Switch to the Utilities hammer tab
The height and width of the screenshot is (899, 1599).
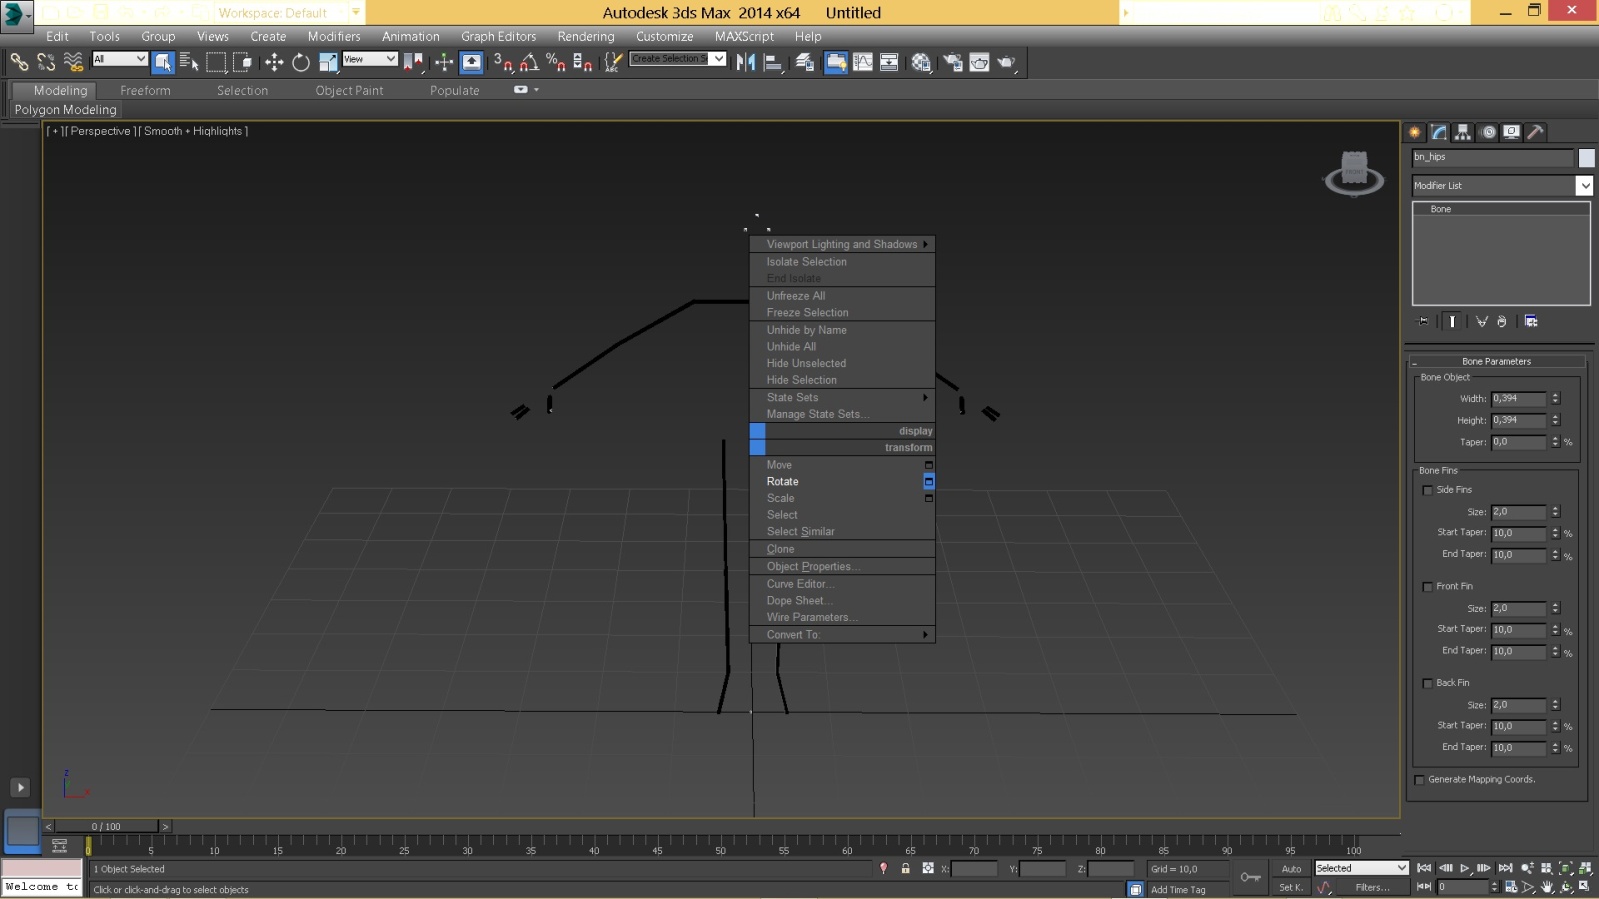tap(1535, 132)
